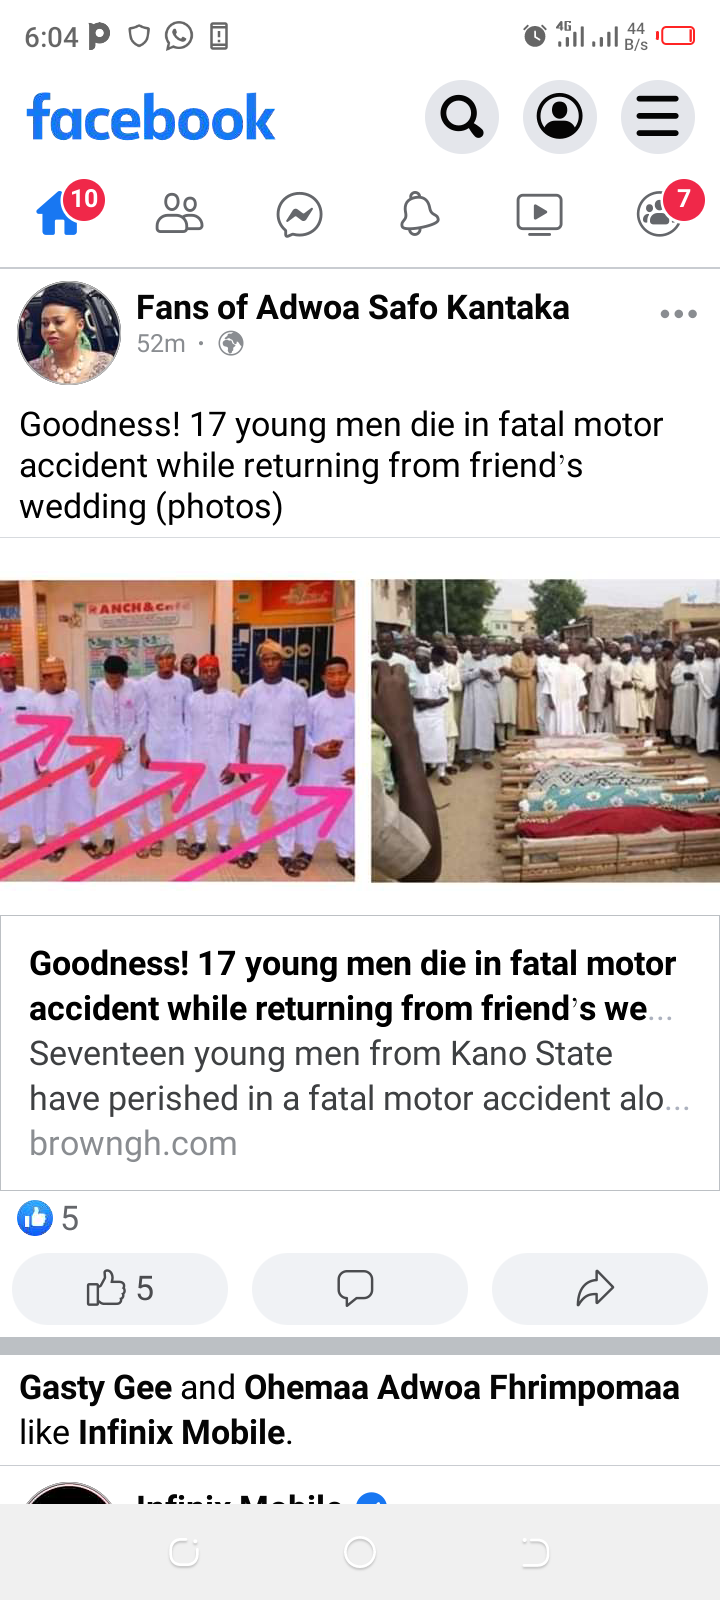
Task: Open the Watch video tab
Action: 540,214
